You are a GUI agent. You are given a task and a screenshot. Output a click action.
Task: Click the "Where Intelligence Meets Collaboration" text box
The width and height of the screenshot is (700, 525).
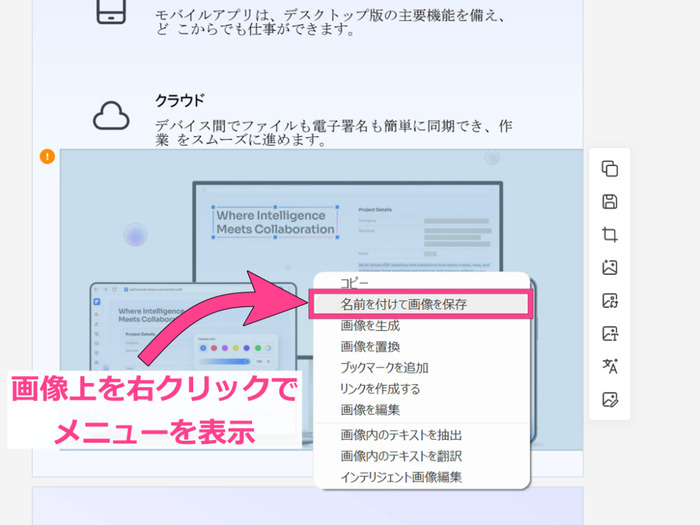coord(275,222)
